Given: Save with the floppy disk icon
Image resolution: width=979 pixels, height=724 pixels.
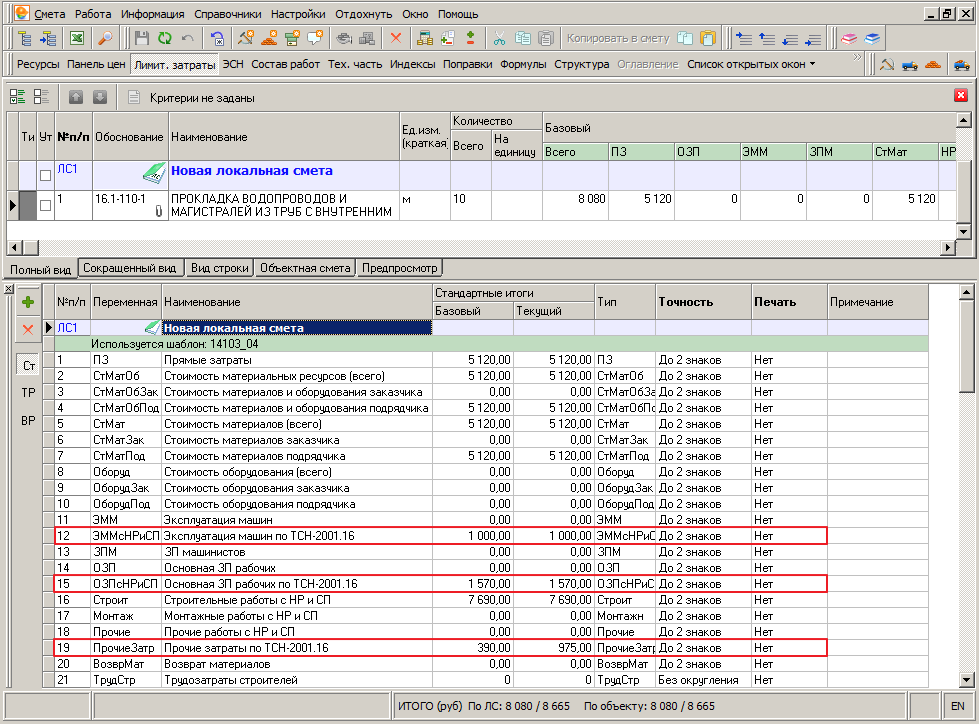Looking at the screenshot, I should (142, 39).
